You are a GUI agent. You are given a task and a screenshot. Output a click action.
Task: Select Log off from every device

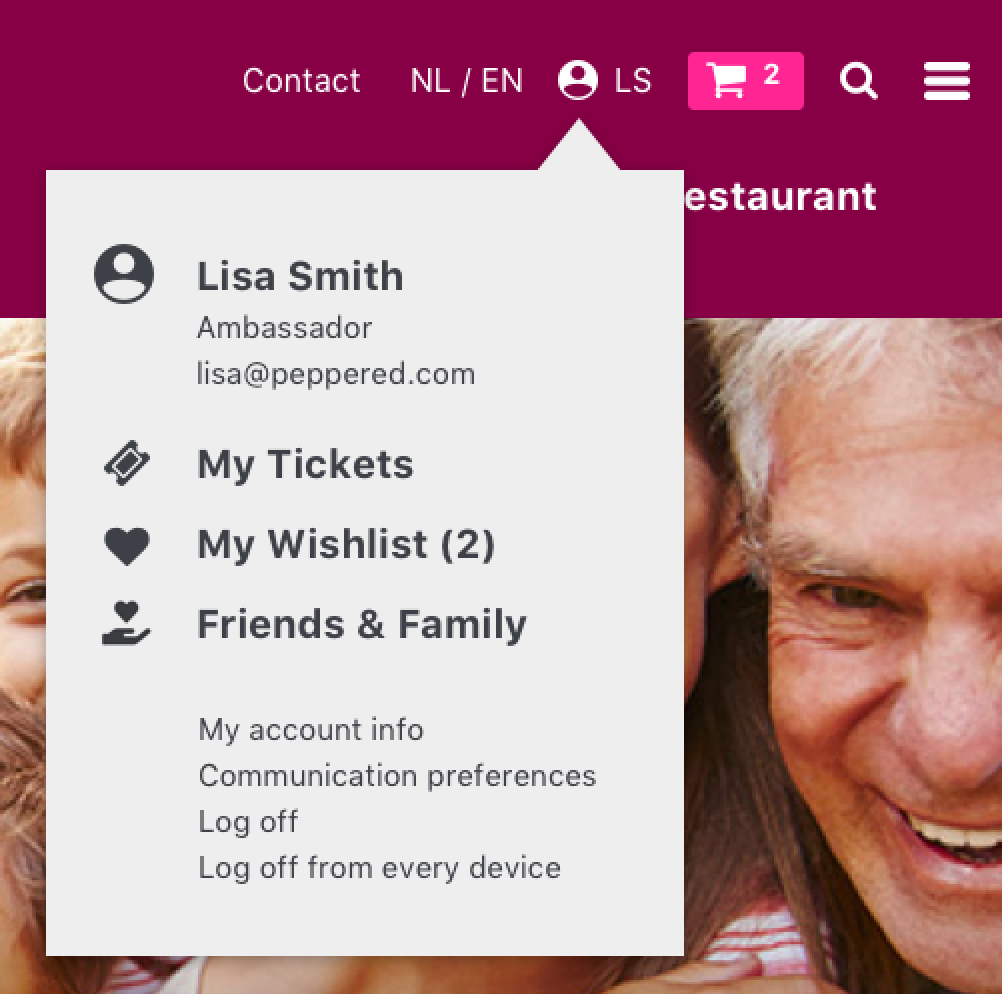(x=380, y=868)
